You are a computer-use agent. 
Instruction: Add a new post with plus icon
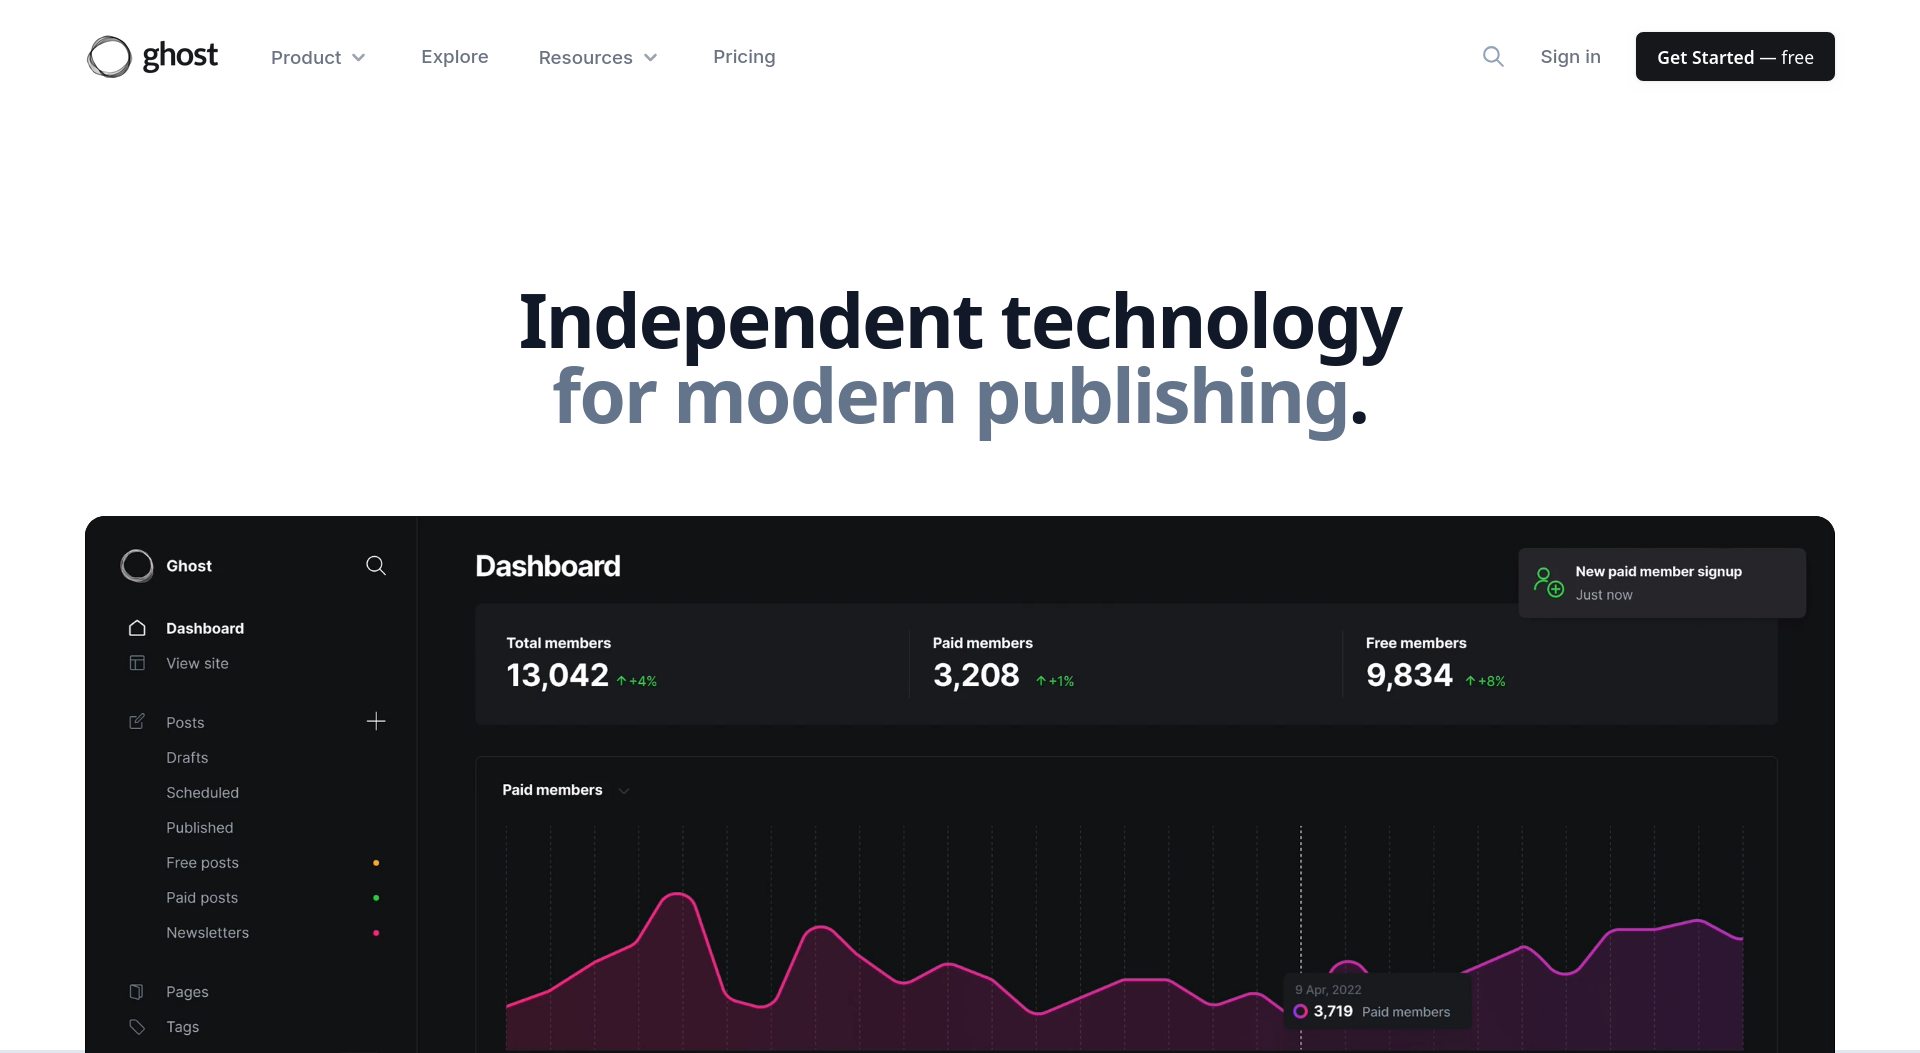[376, 721]
